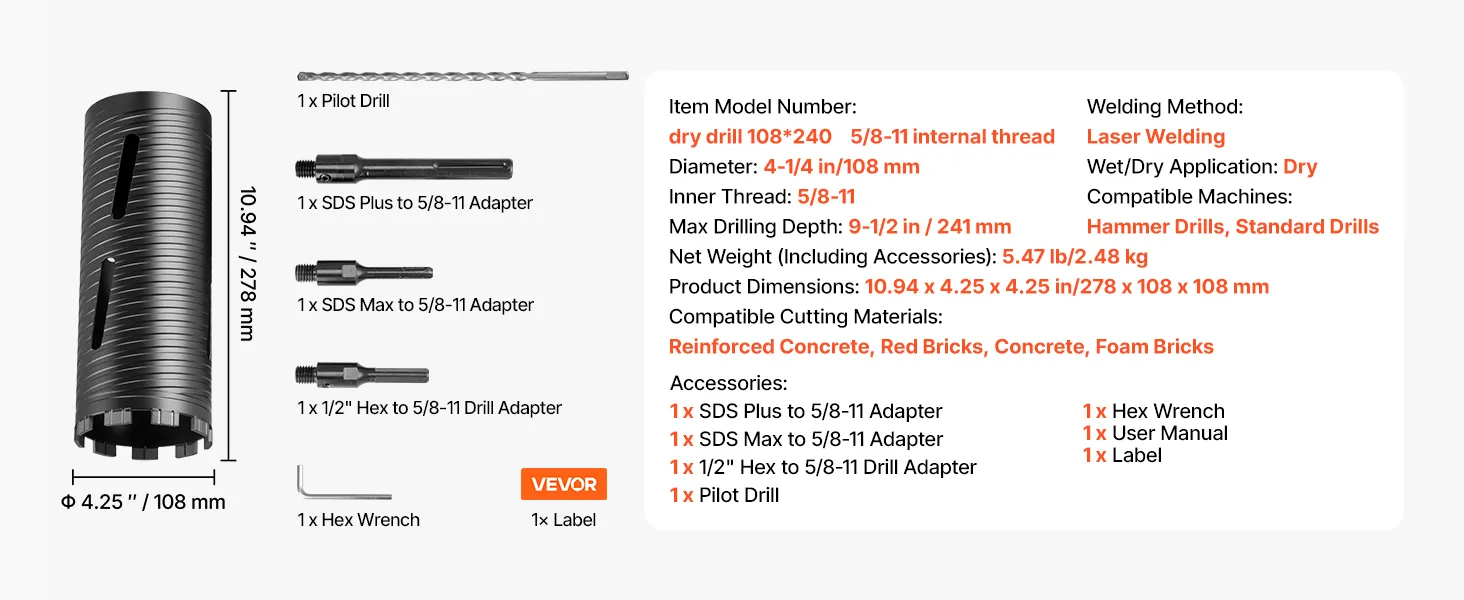Click the black diamond core drill bit image
The height and width of the screenshot is (600, 1464).
click(x=143, y=275)
